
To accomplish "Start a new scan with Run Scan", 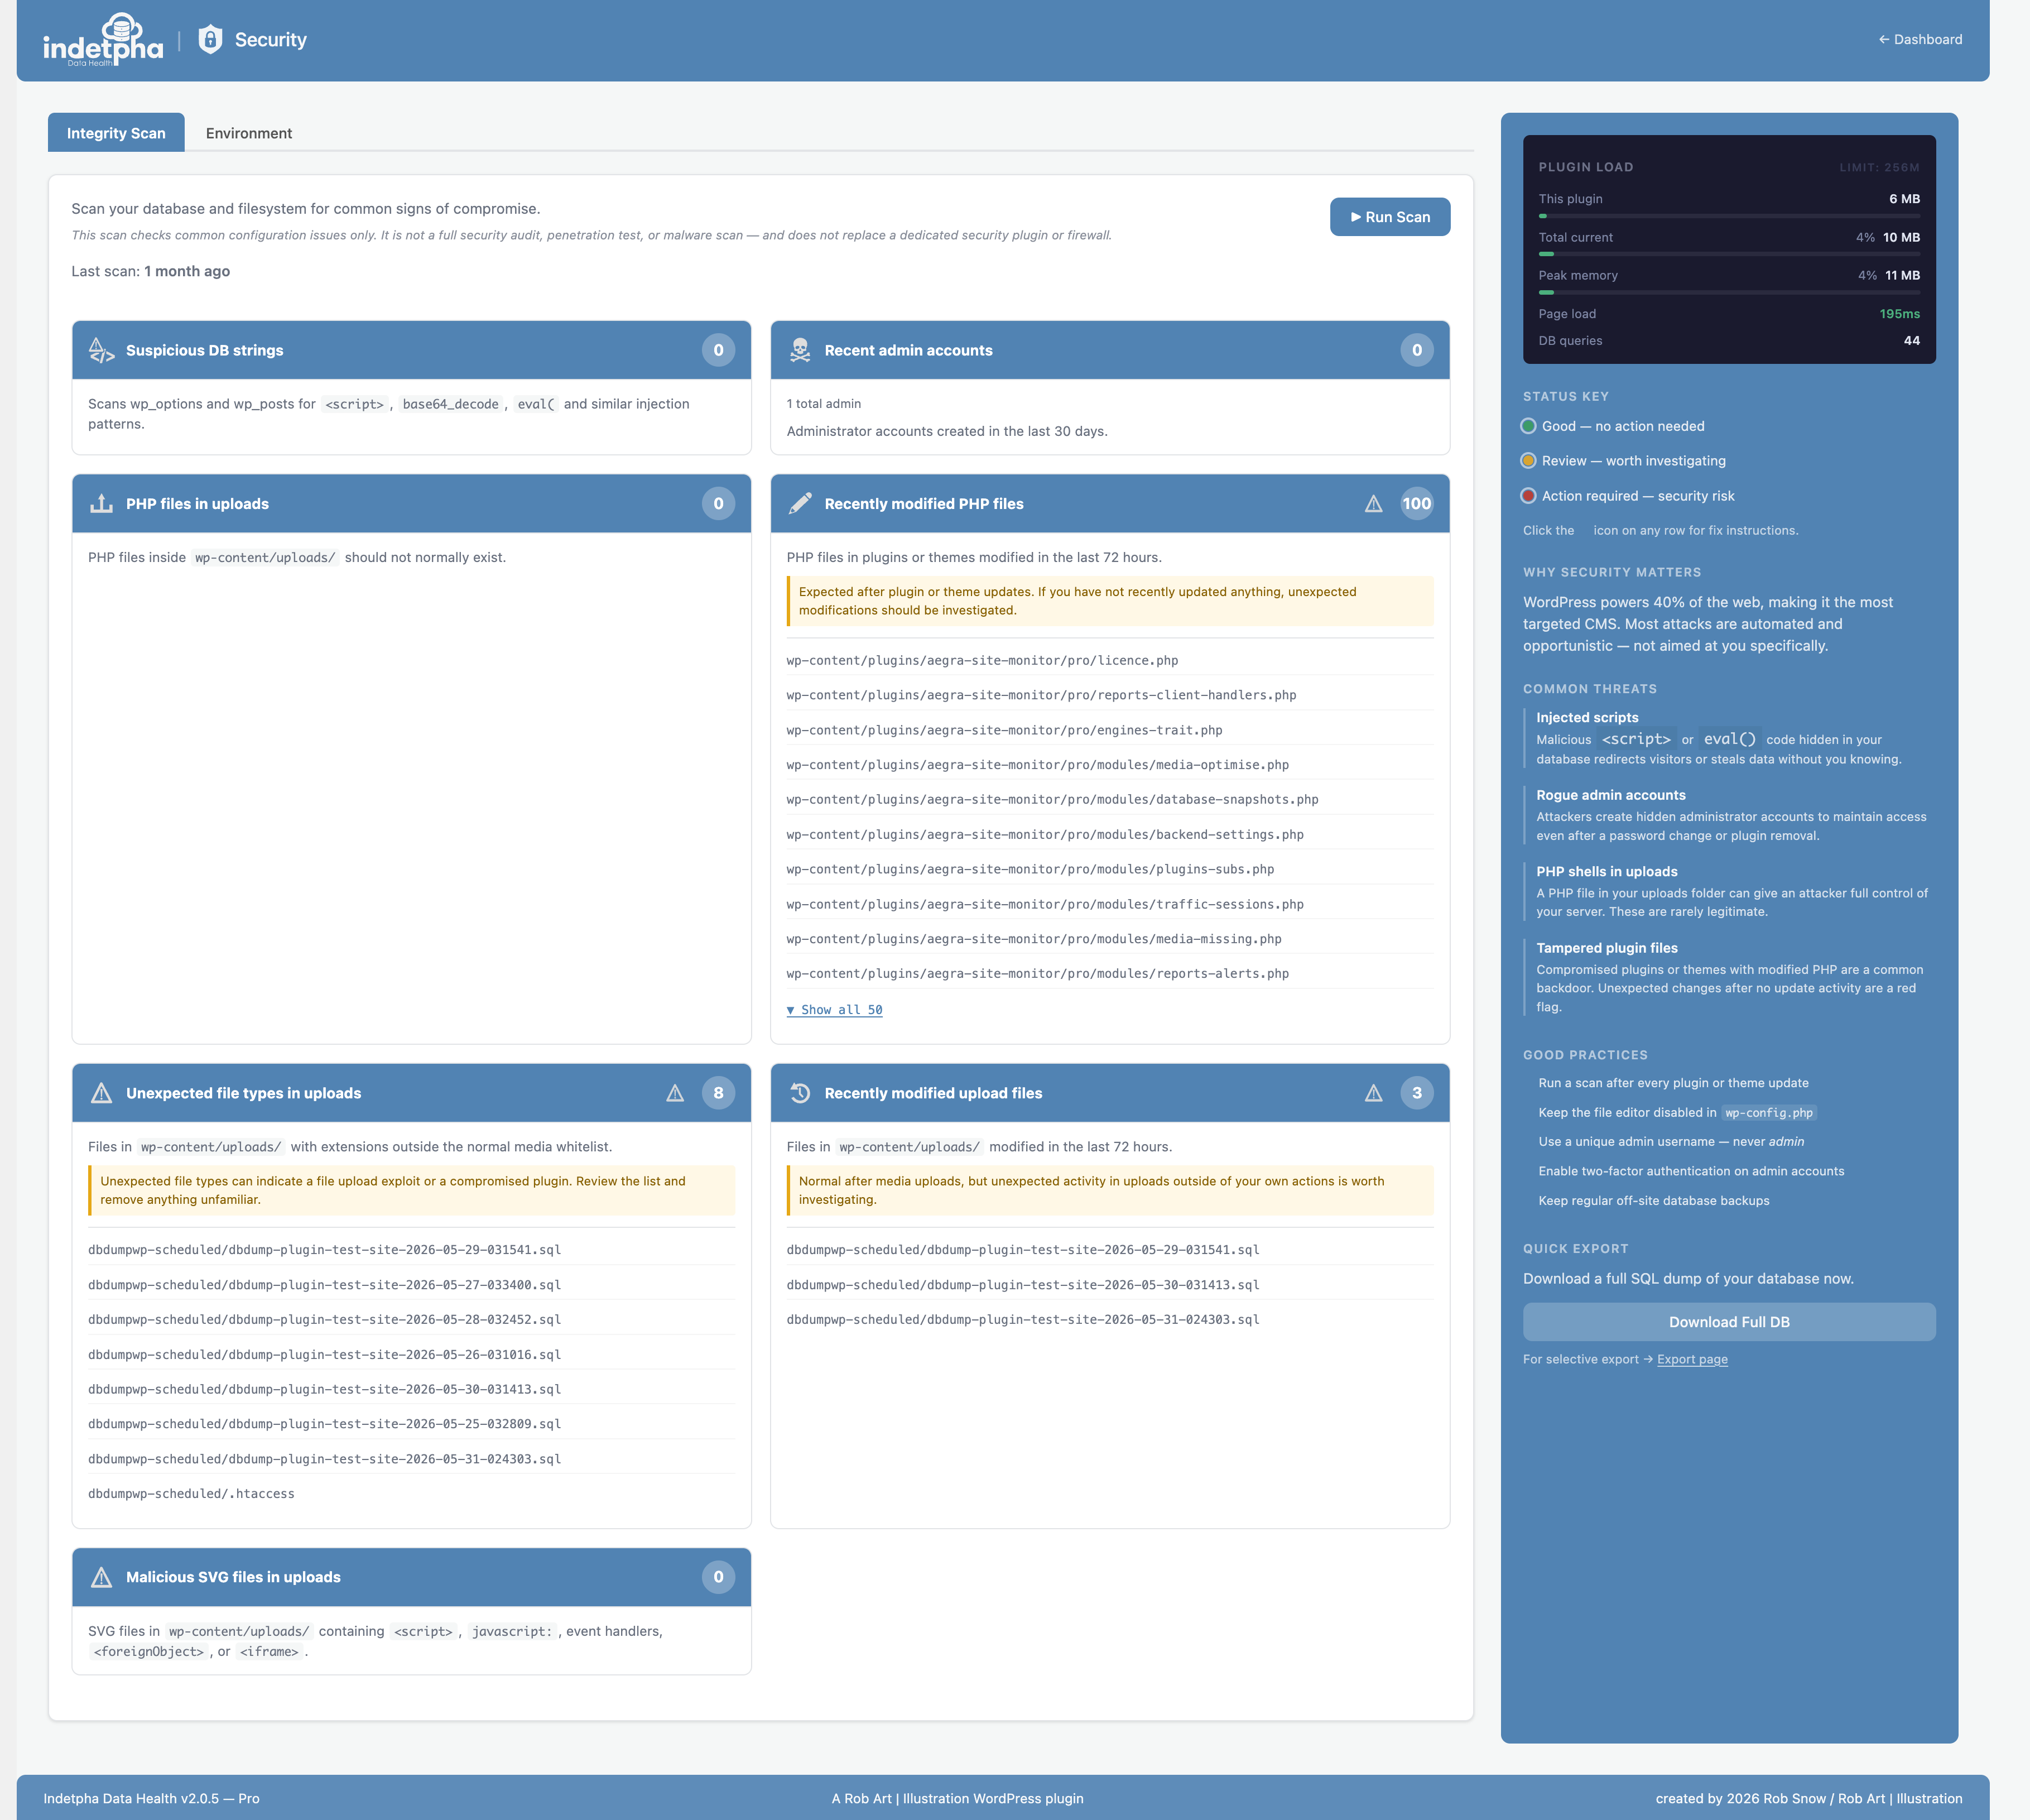I will click(1390, 217).
